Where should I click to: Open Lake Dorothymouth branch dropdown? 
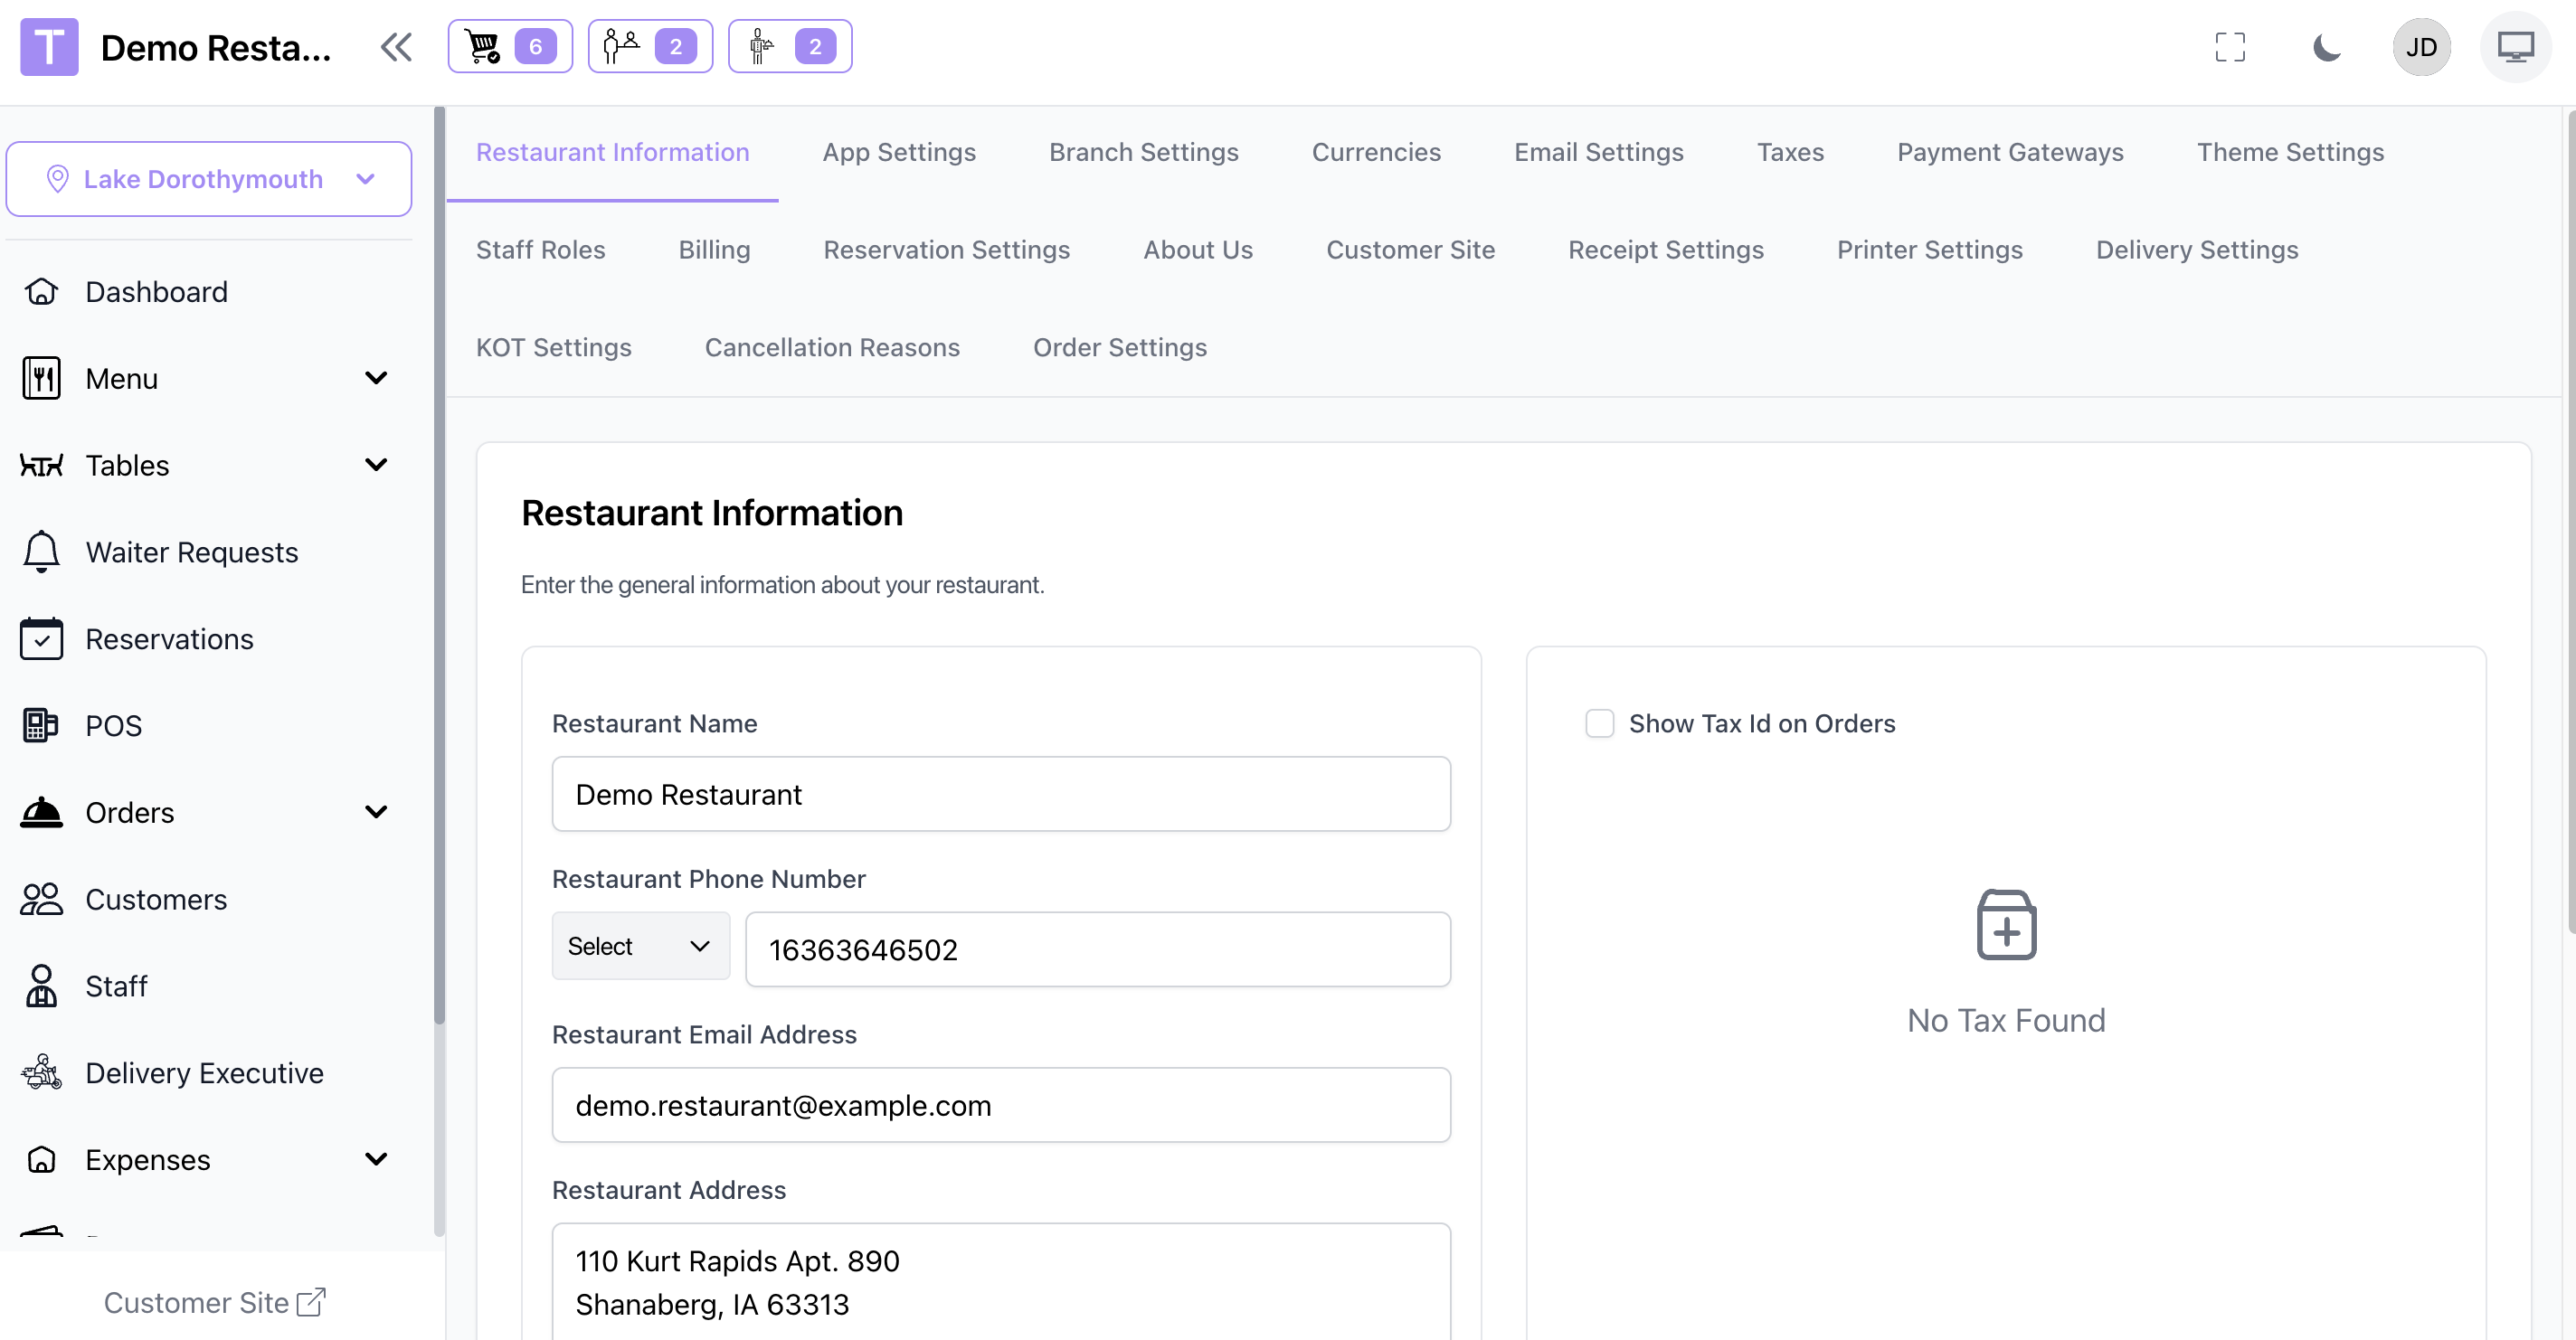pyautogui.click(x=208, y=179)
